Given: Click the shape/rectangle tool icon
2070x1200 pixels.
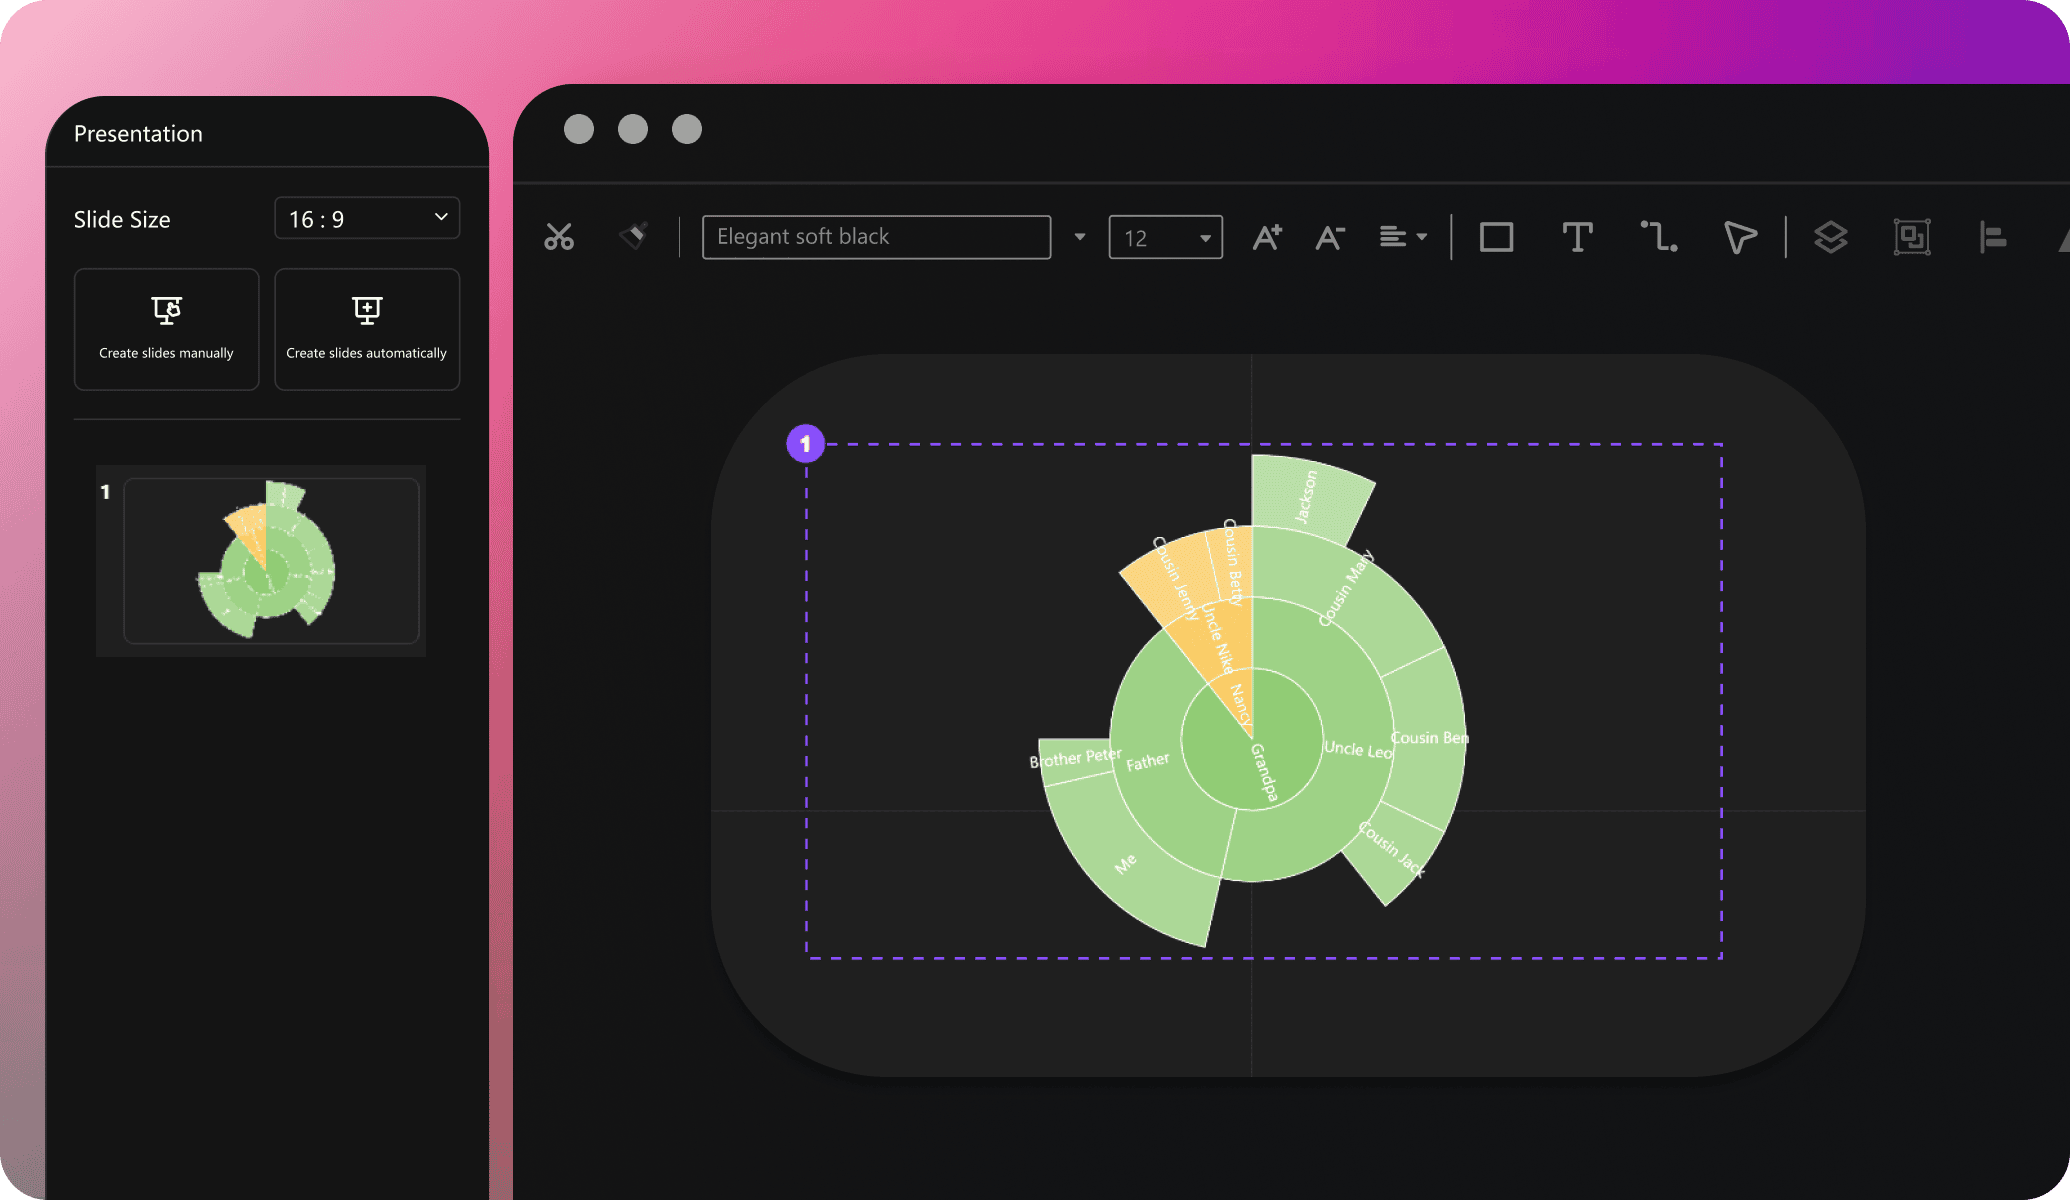Looking at the screenshot, I should click(x=1497, y=236).
